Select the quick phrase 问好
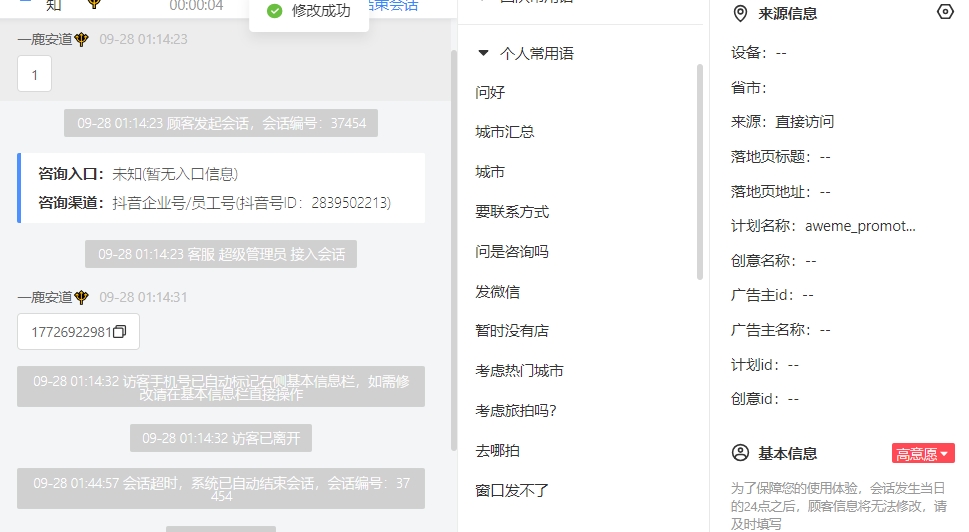The image size is (969, 532). pos(490,93)
